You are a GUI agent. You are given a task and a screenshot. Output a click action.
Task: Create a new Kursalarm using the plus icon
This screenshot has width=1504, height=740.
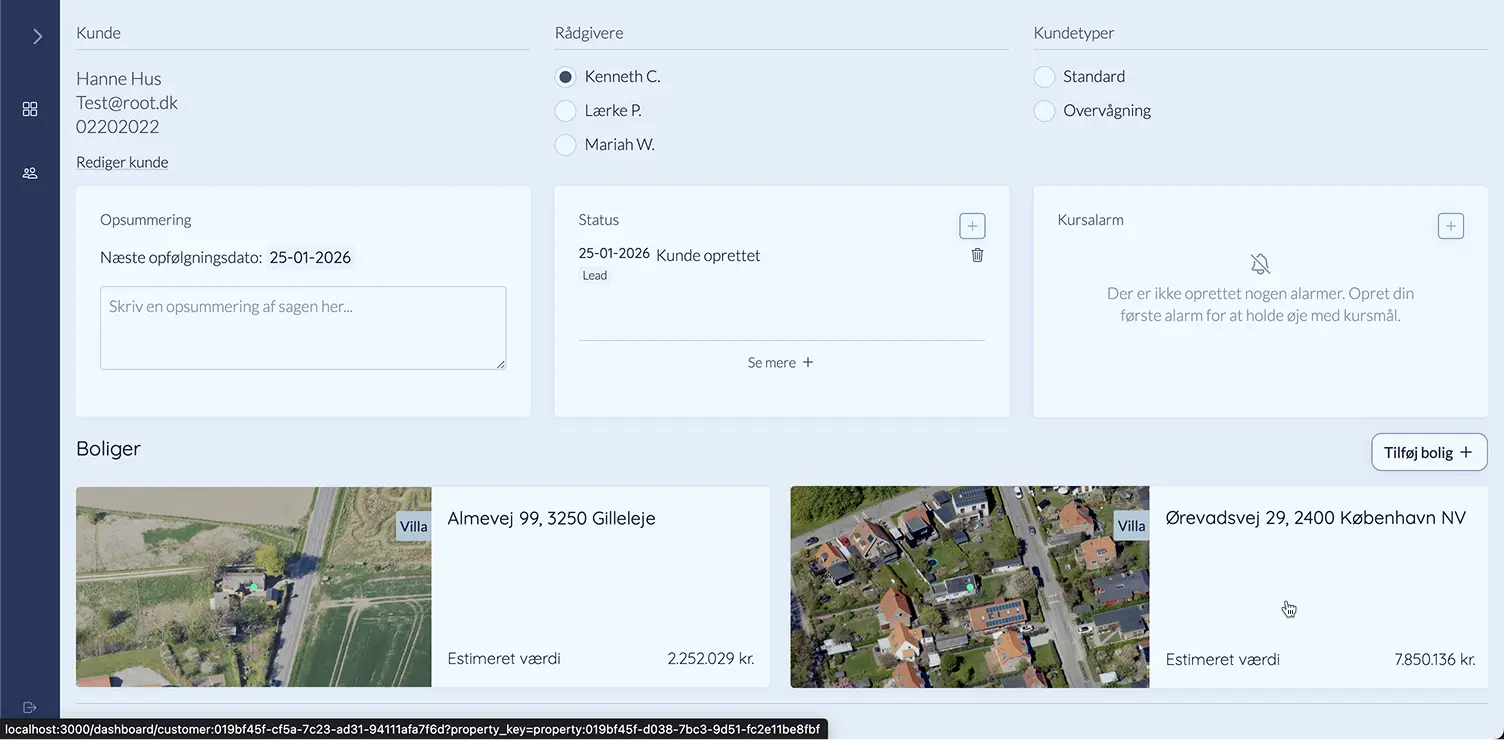[1450, 225]
